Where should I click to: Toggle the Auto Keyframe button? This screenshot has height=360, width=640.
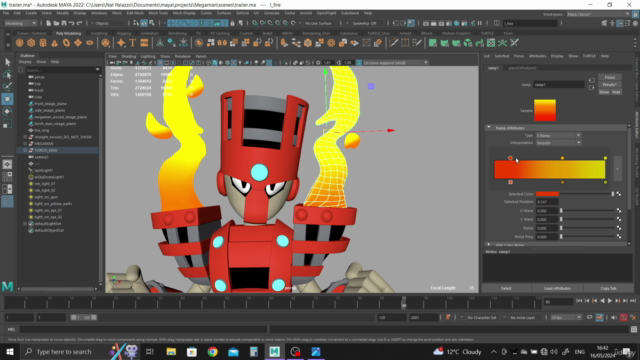[x=624, y=317]
